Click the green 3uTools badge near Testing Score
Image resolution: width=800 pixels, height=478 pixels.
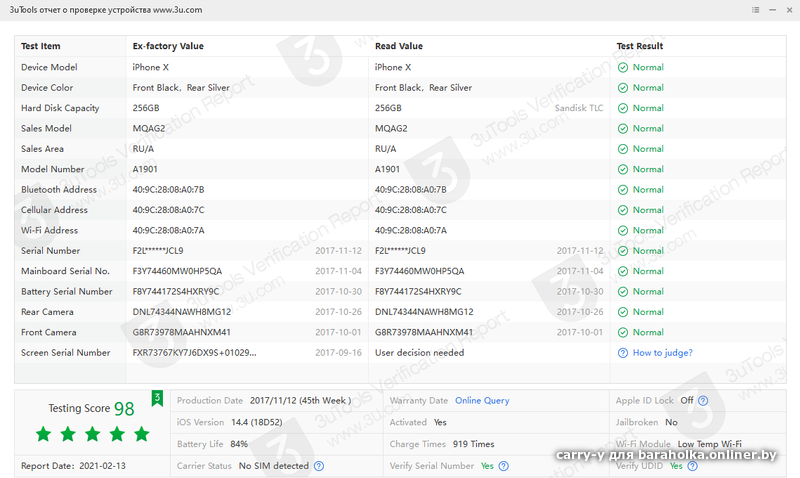point(157,398)
